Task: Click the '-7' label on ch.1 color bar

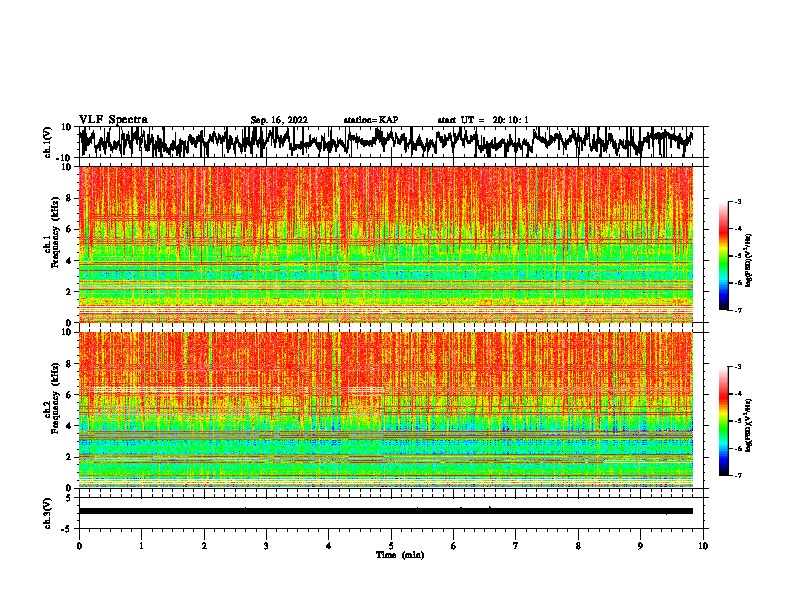Action: click(x=738, y=310)
